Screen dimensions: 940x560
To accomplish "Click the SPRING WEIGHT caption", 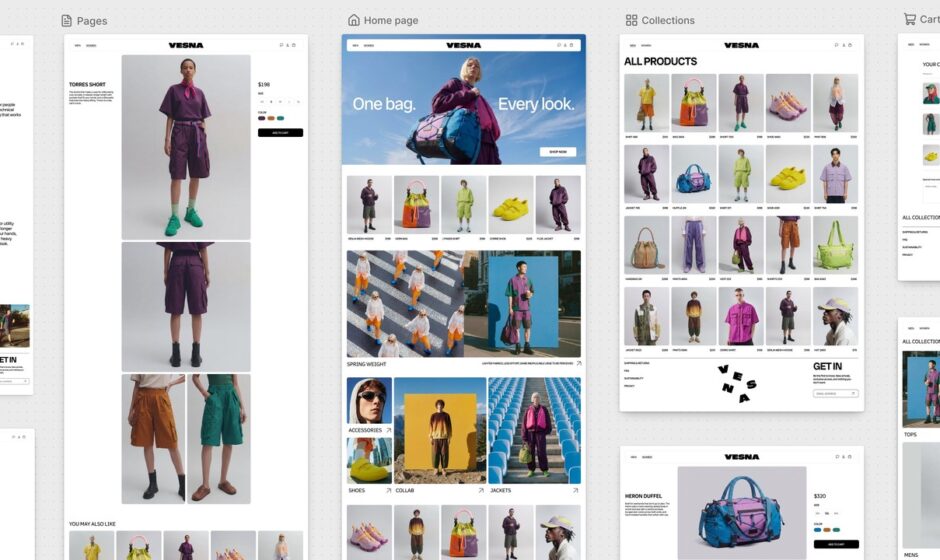I will pos(366,364).
